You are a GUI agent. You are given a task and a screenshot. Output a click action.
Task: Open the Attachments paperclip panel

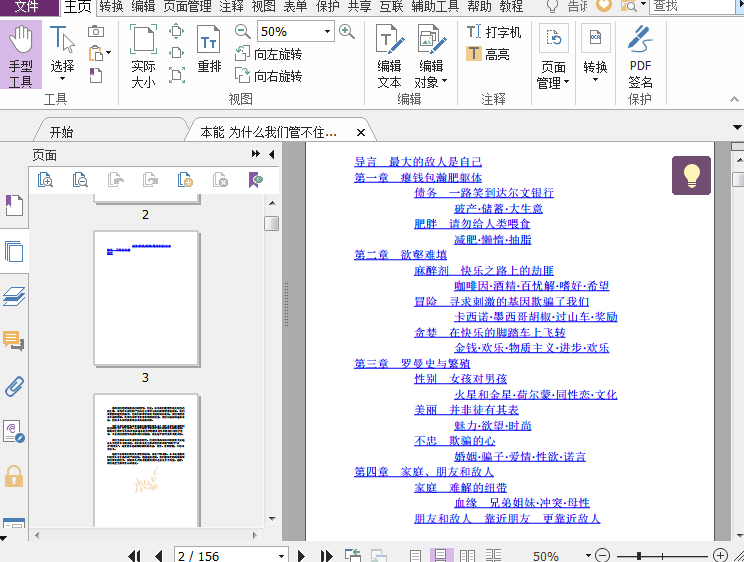14,386
